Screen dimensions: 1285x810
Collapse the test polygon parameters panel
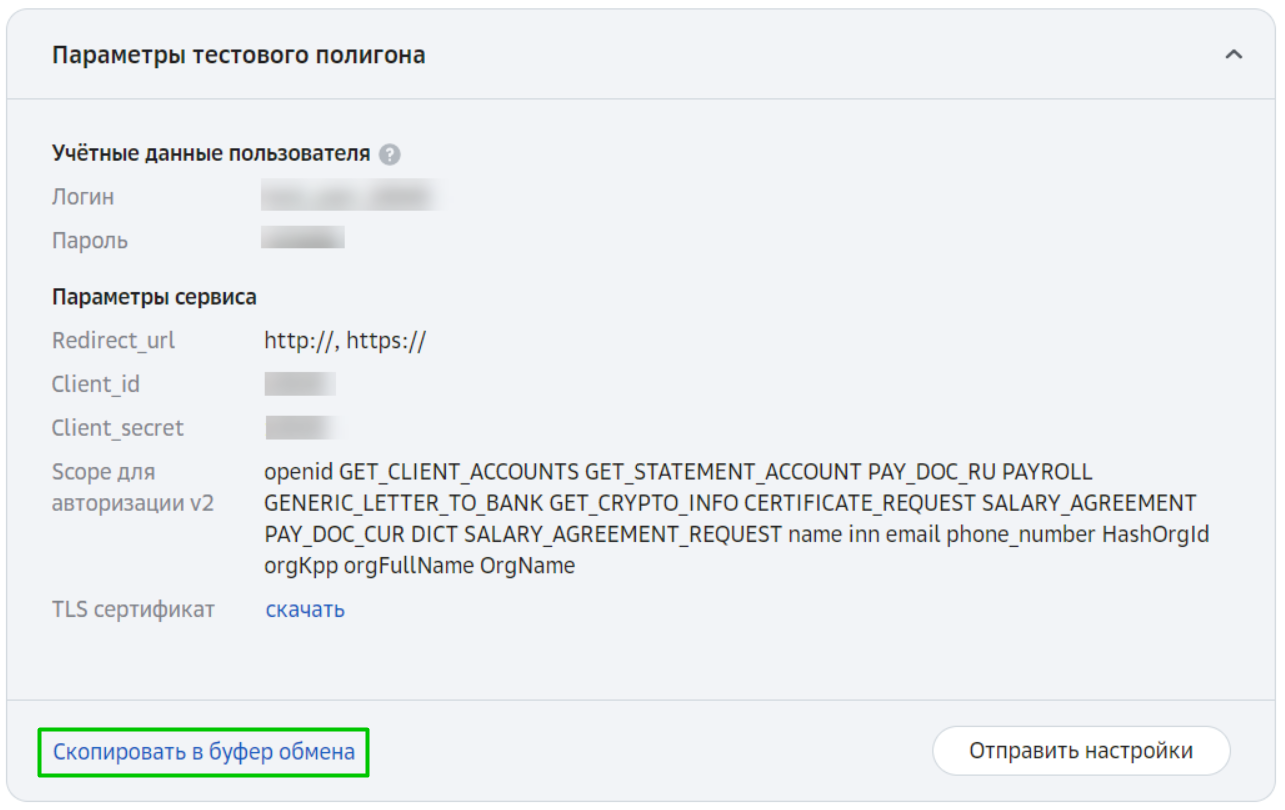point(1234,55)
